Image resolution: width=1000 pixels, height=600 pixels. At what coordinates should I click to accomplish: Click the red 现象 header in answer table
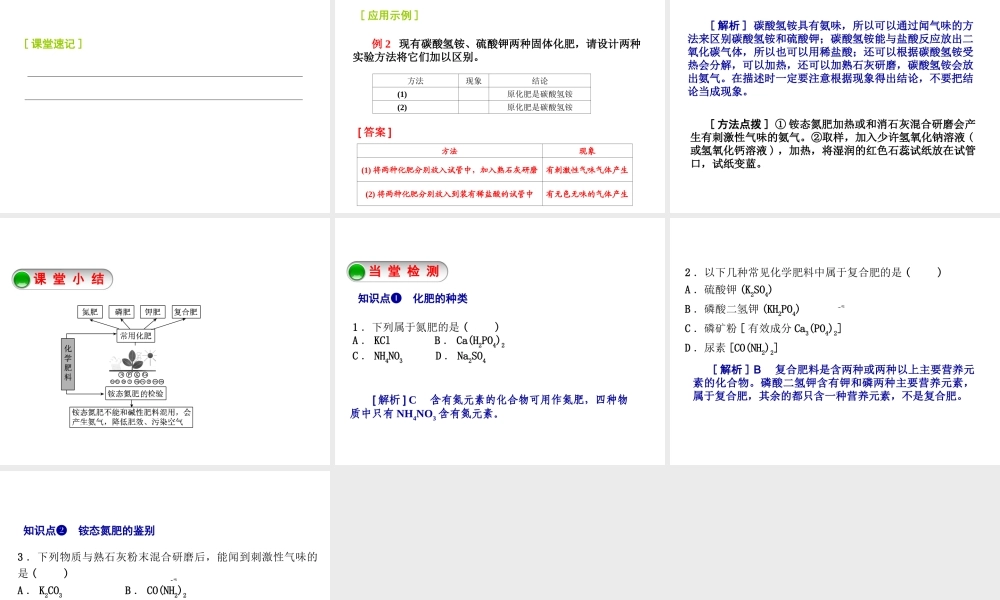click(587, 151)
